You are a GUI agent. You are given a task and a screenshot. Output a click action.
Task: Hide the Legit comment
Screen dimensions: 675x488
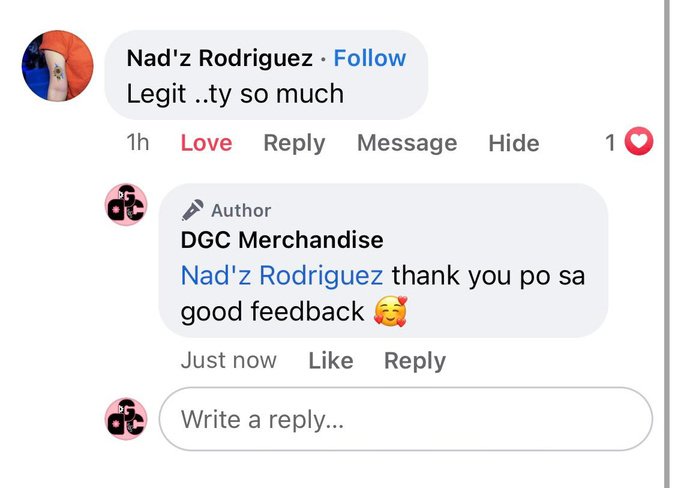tap(514, 143)
